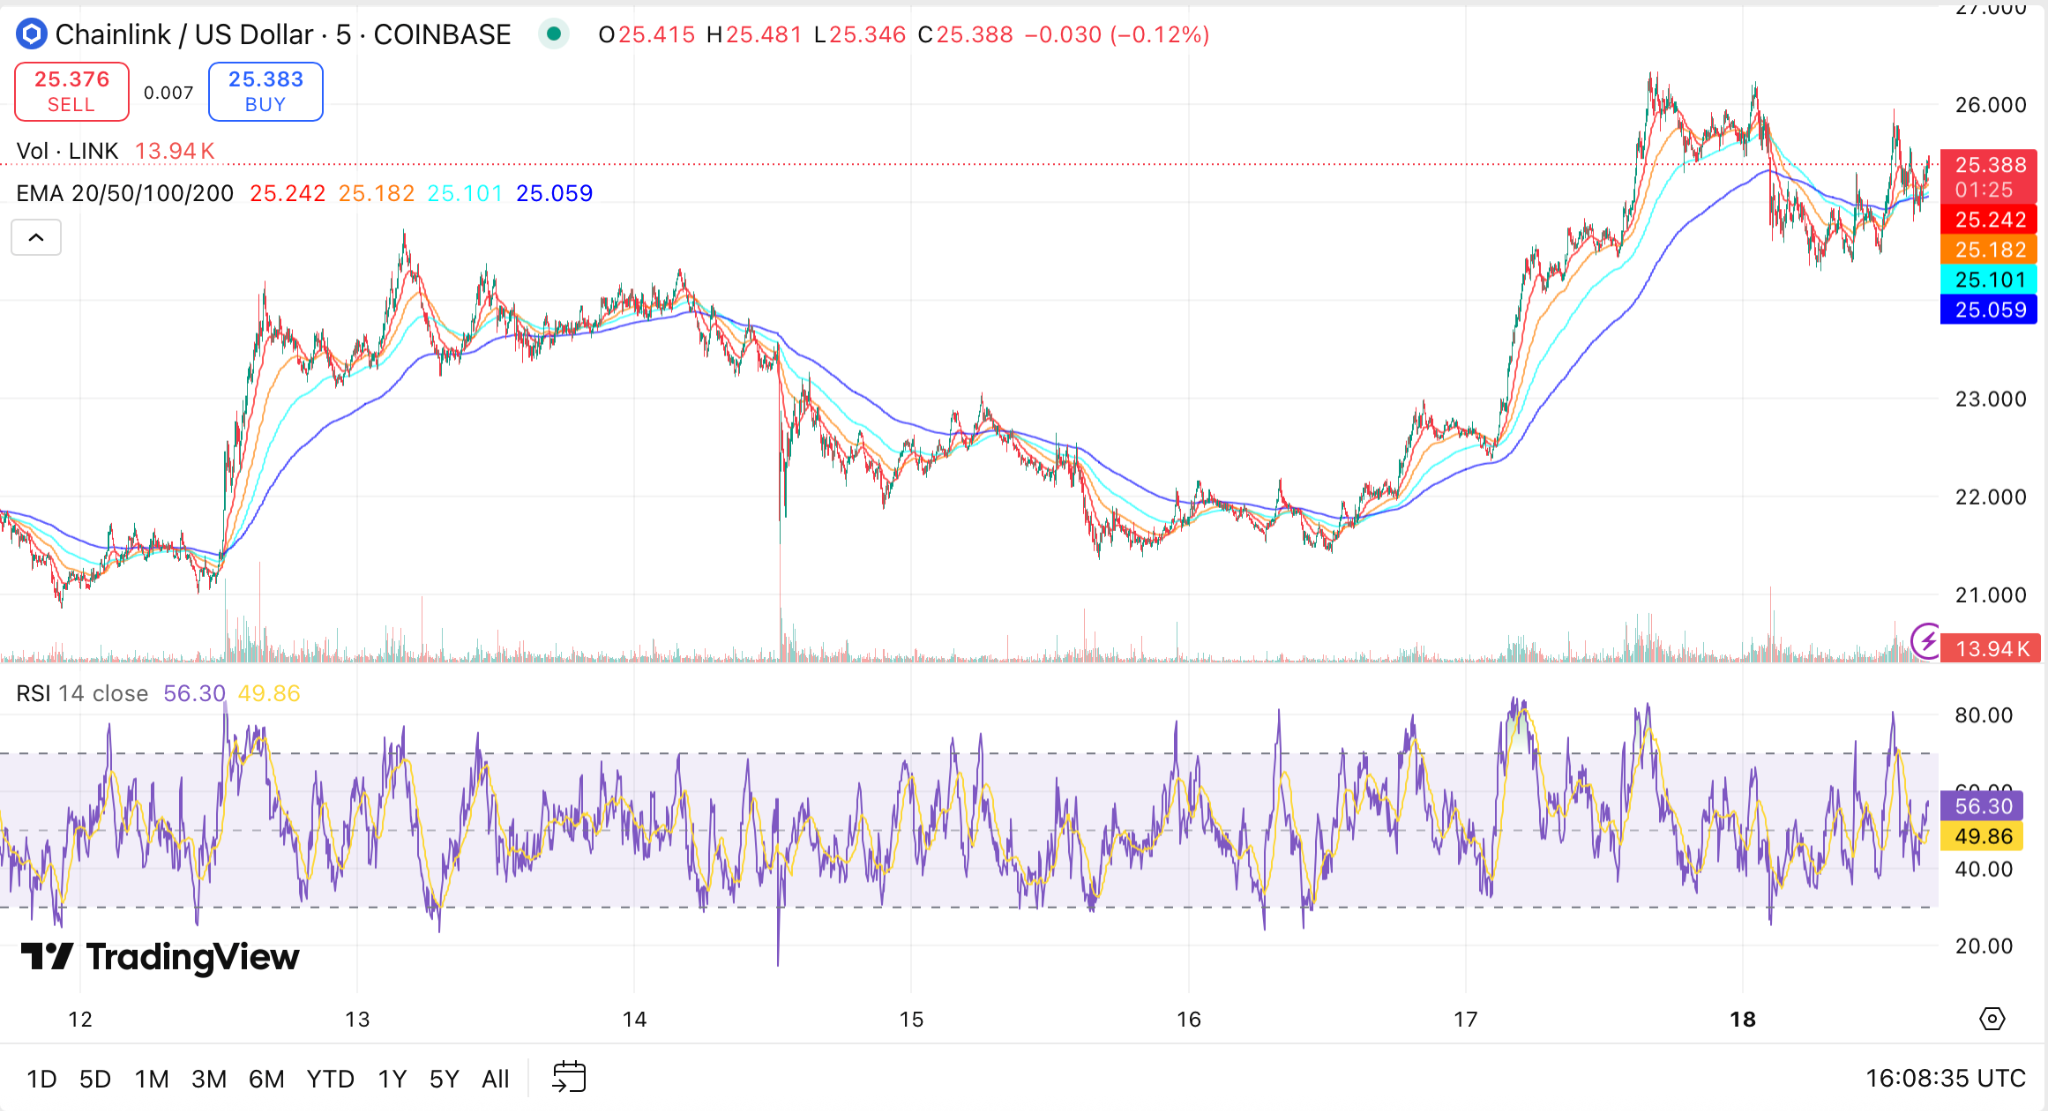Open the chart settings gear icon
Screen dimensions: 2048x1111
pos(1992,1018)
